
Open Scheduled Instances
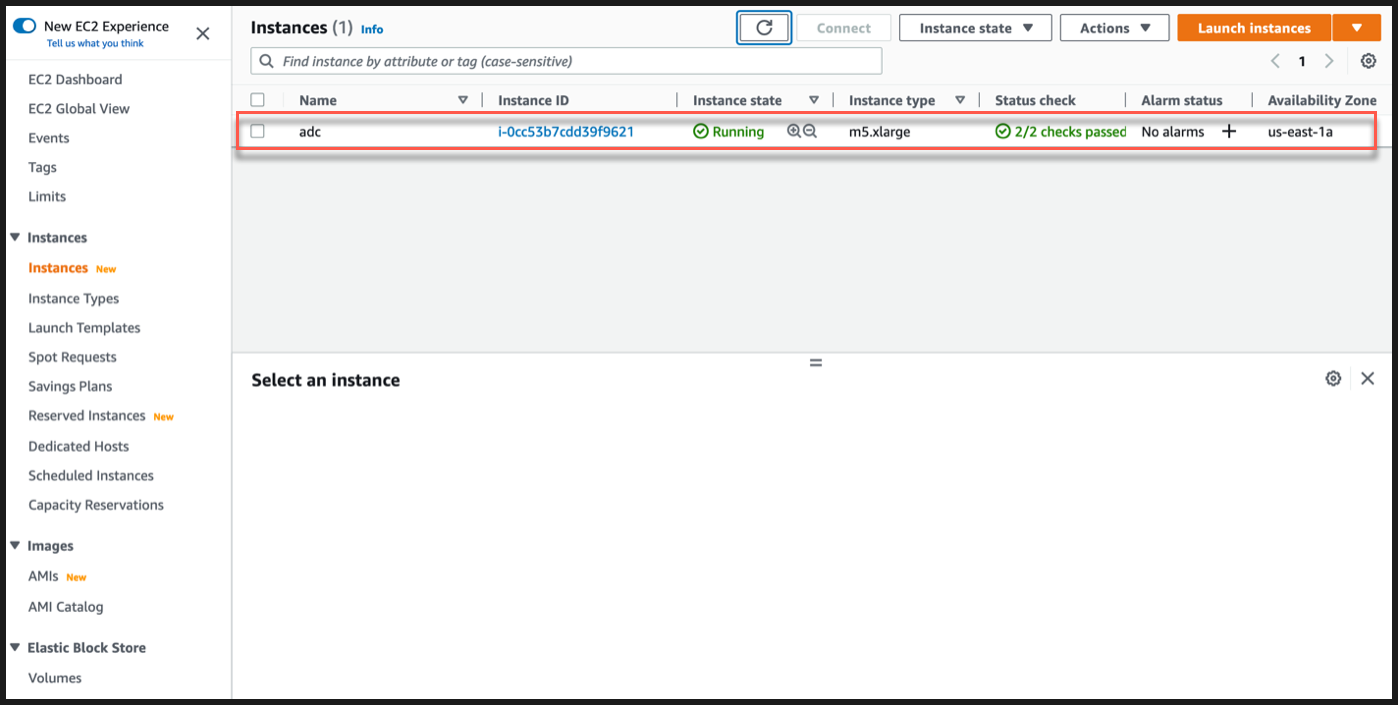coord(91,475)
